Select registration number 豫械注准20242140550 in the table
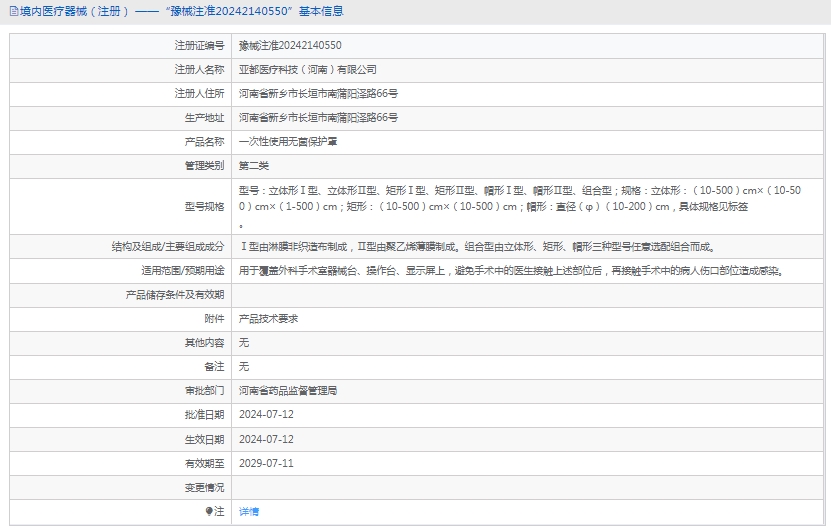Image resolution: width=831 pixels, height=531 pixels. [x=290, y=46]
